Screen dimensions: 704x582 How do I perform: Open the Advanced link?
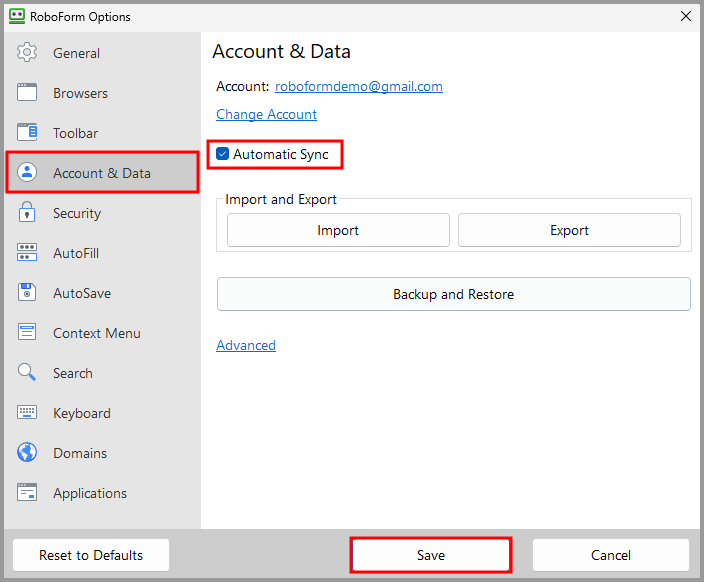tap(246, 345)
